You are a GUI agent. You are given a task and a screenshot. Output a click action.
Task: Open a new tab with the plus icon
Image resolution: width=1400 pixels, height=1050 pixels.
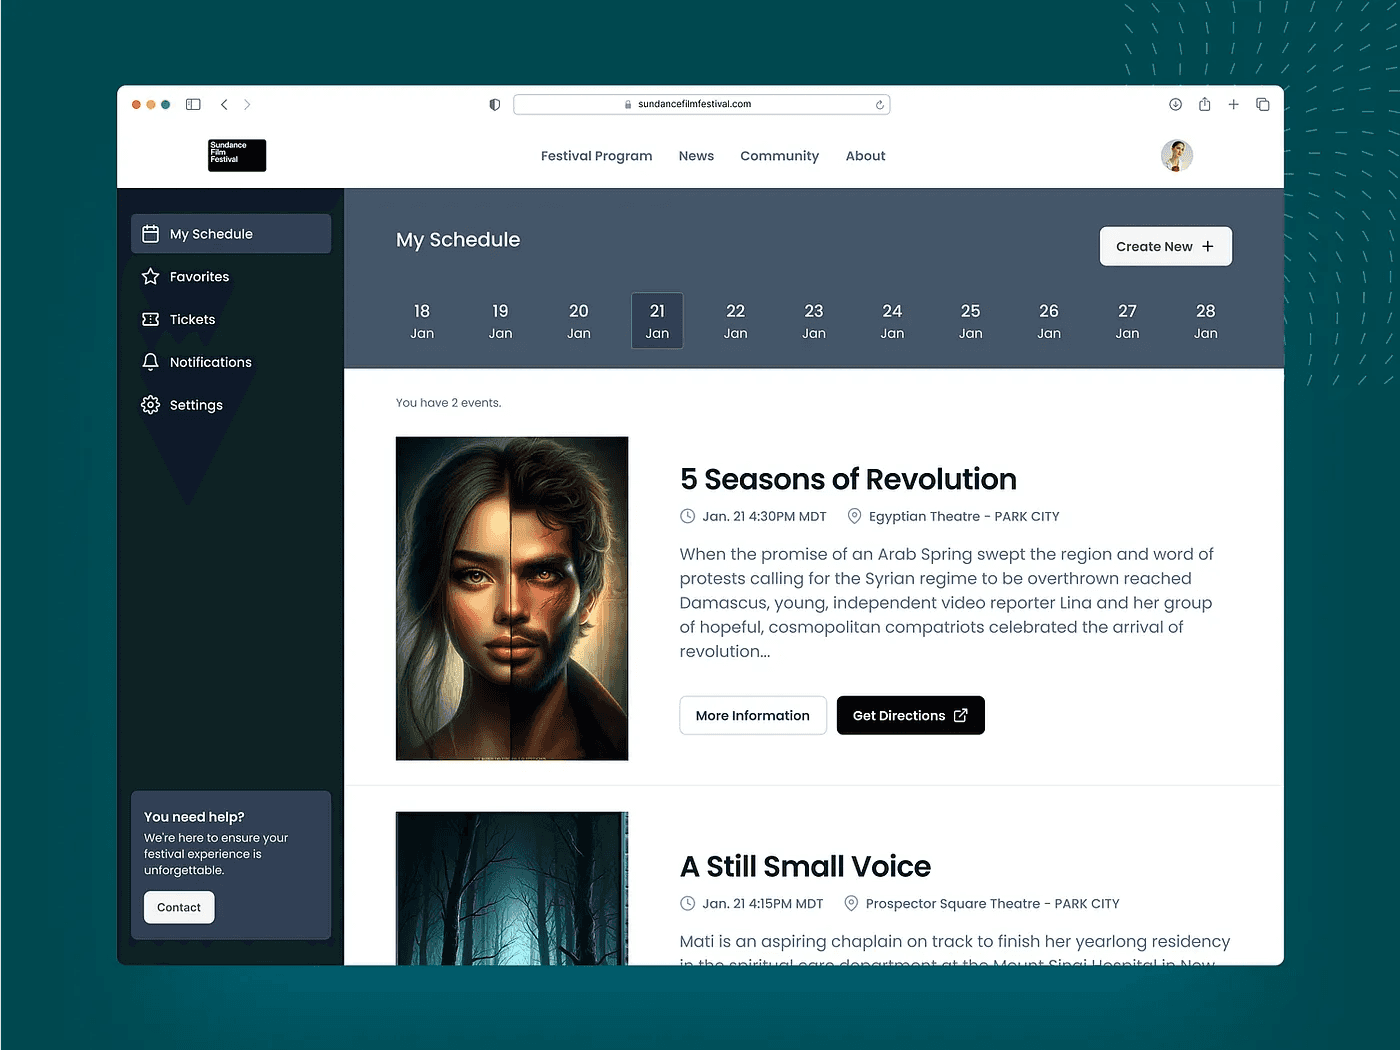pyautogui.click(x=1234, y=104)
